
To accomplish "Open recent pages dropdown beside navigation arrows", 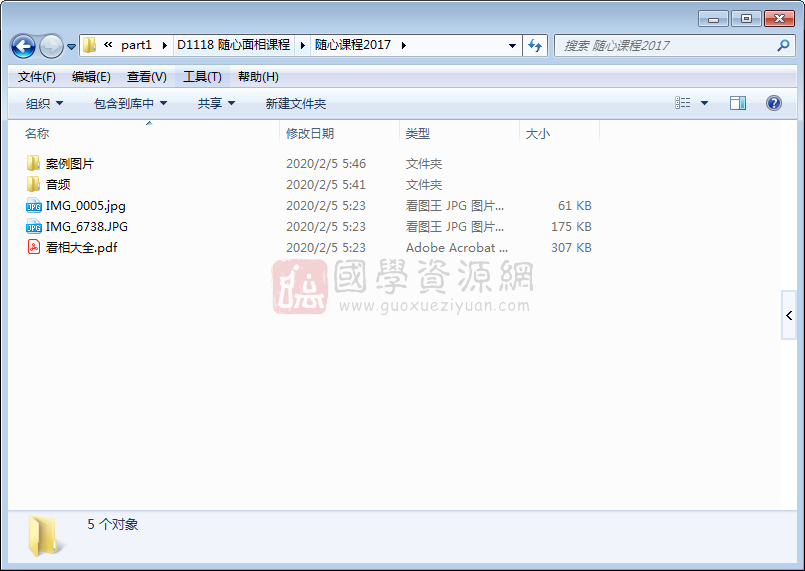I will pos(71,47).
